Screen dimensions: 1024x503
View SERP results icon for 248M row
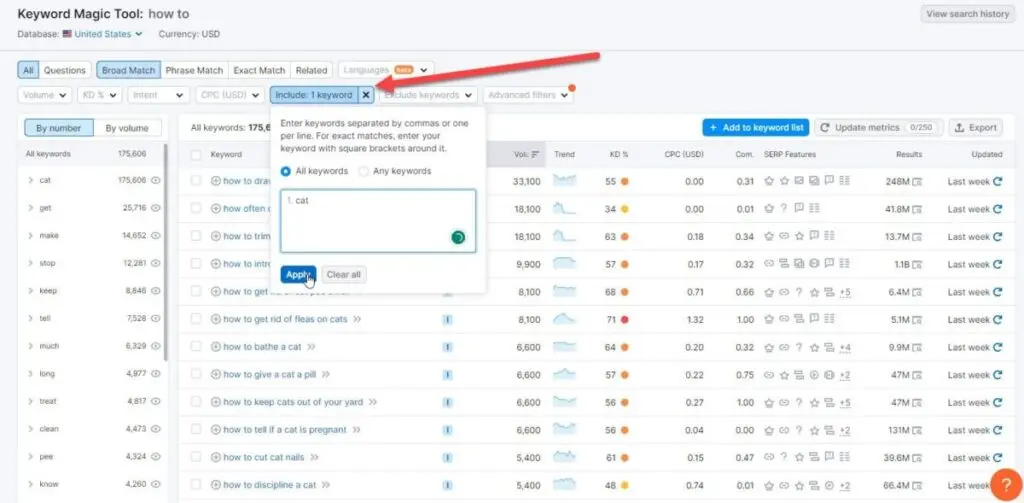point(918,182)
